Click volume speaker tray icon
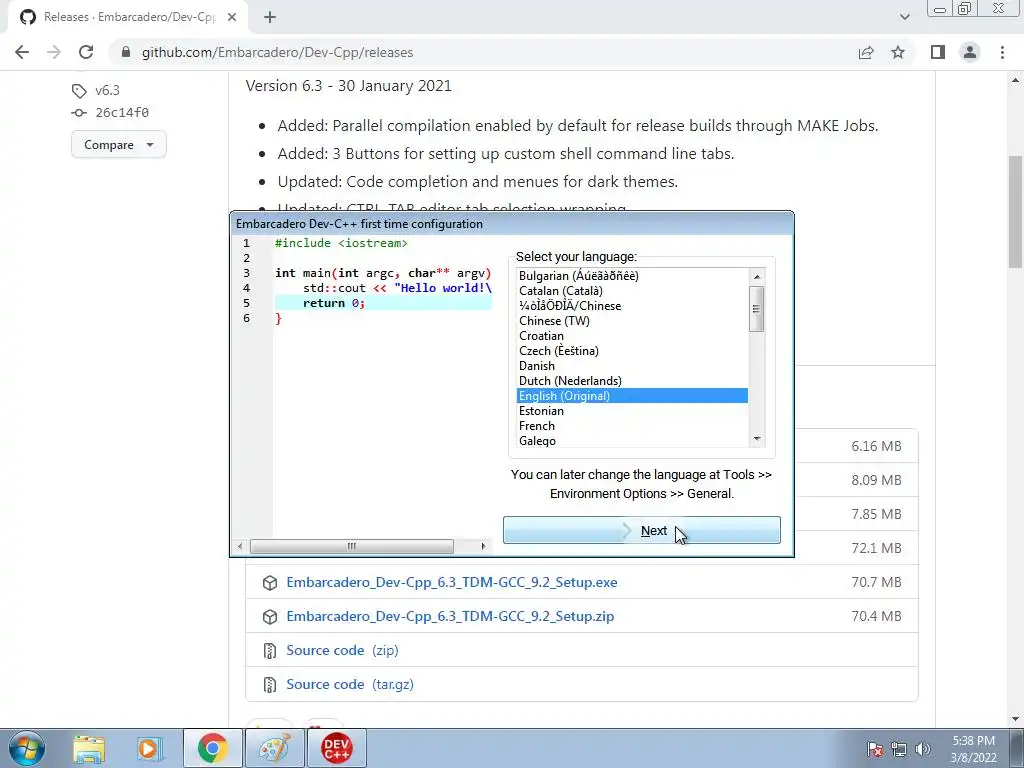The width and height of the screenshot is (1024, 768). tap(923, 750)
